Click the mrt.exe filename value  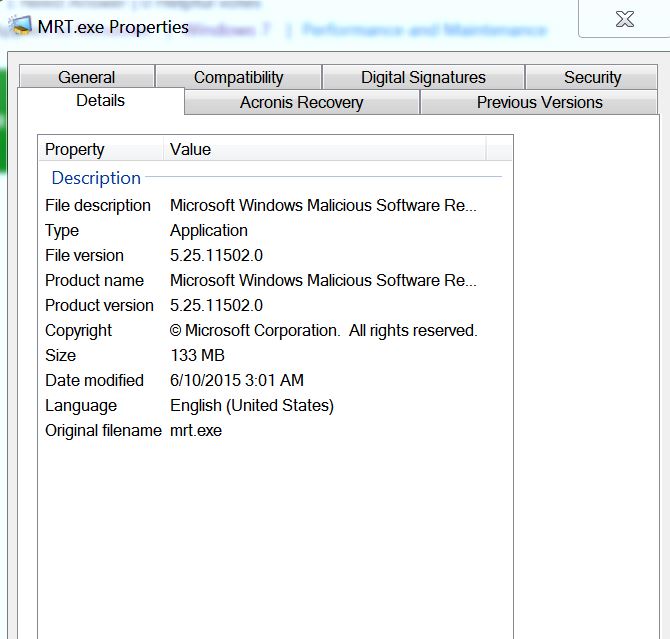(196, 430)
